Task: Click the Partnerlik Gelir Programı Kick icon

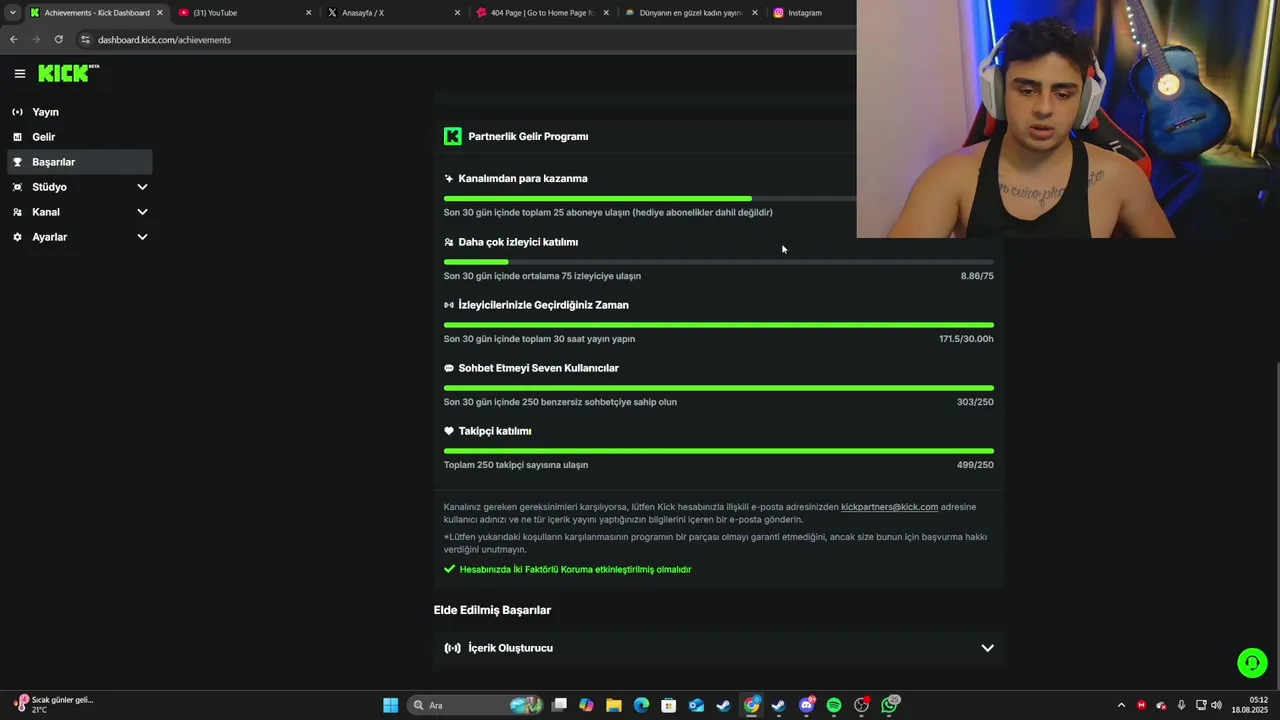Action: pos(452,136)
